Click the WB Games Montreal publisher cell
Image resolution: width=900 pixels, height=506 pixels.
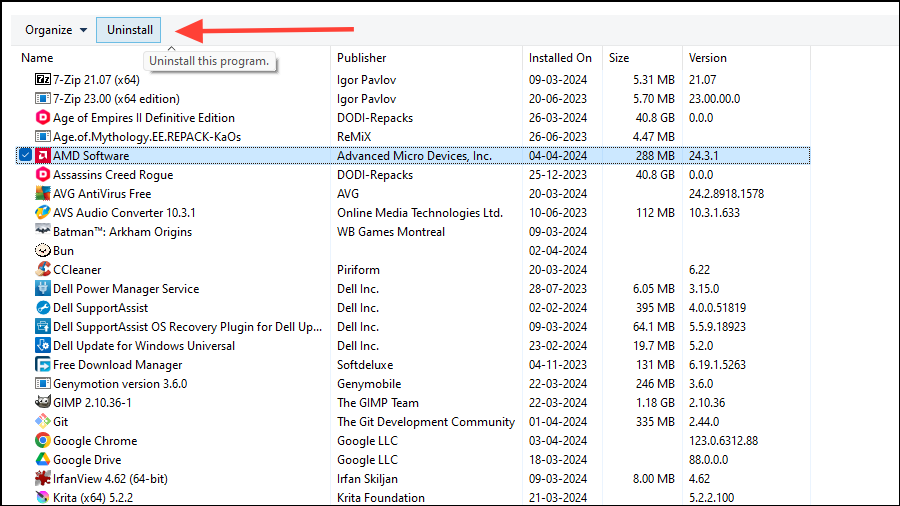[x=391, y=232]
